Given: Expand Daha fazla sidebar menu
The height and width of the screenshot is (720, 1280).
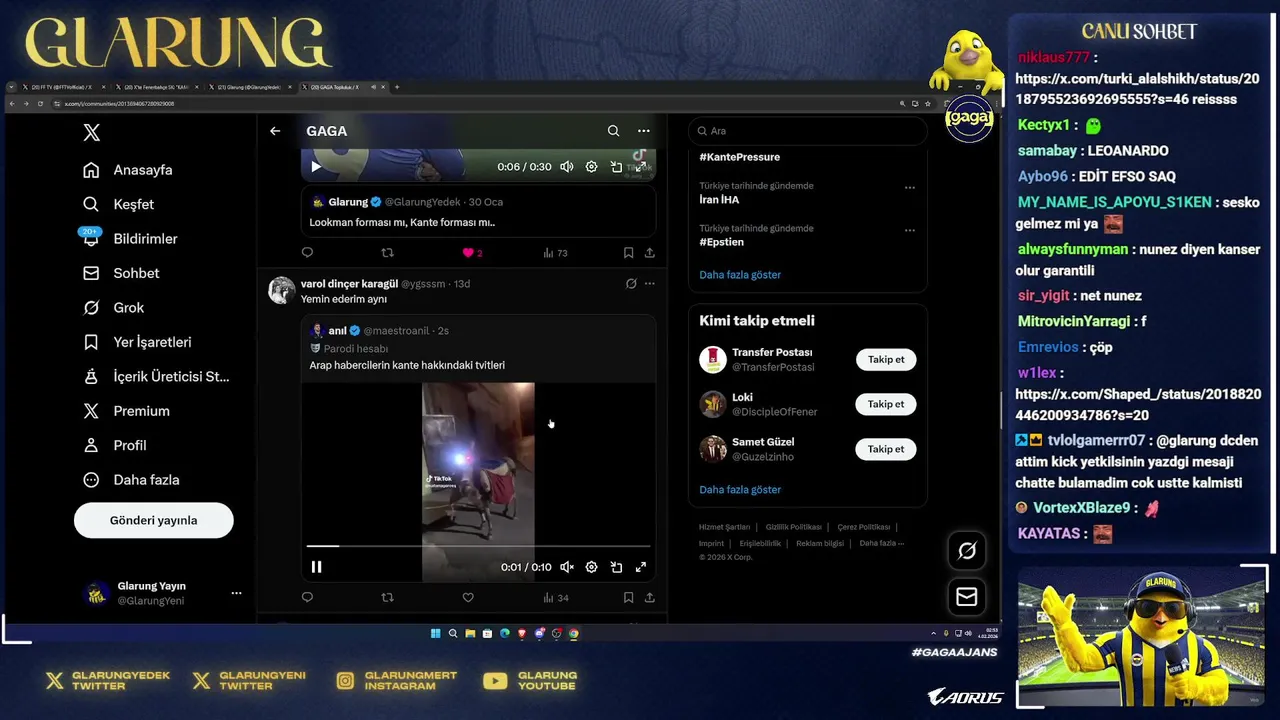Looking at the screenshot, I should pos(131,480).
